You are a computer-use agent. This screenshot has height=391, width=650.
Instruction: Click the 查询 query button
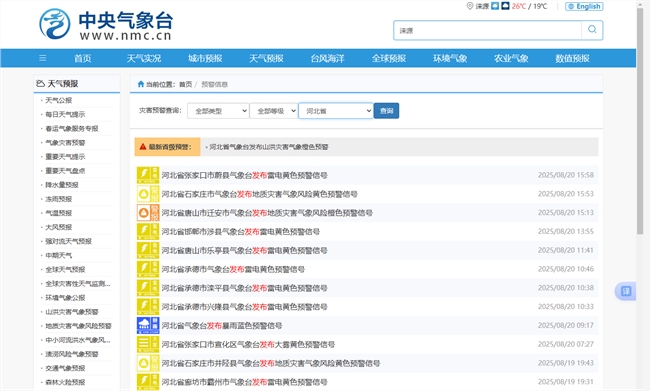pos(386,111)
